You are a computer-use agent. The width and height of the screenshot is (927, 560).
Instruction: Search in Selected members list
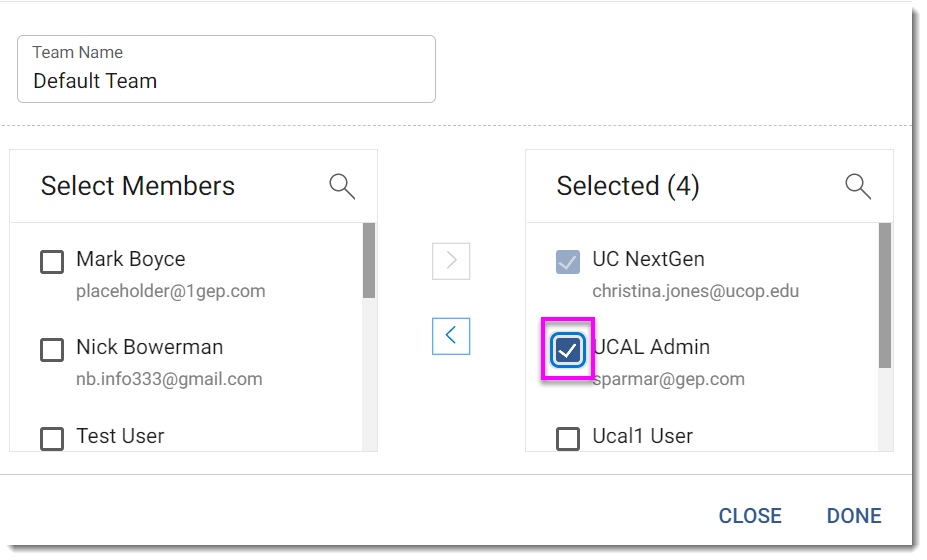click(858, 186)
